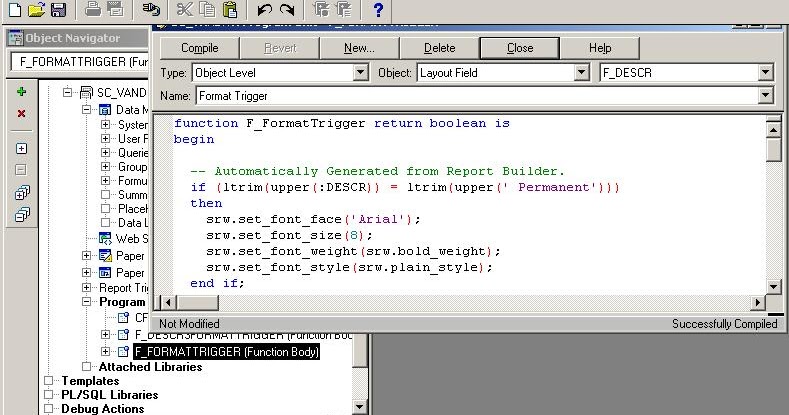The width and height of the screenshot is (789, 415).
Task: Click the red X Delete icon in navigator
Action: pos(21,114)
